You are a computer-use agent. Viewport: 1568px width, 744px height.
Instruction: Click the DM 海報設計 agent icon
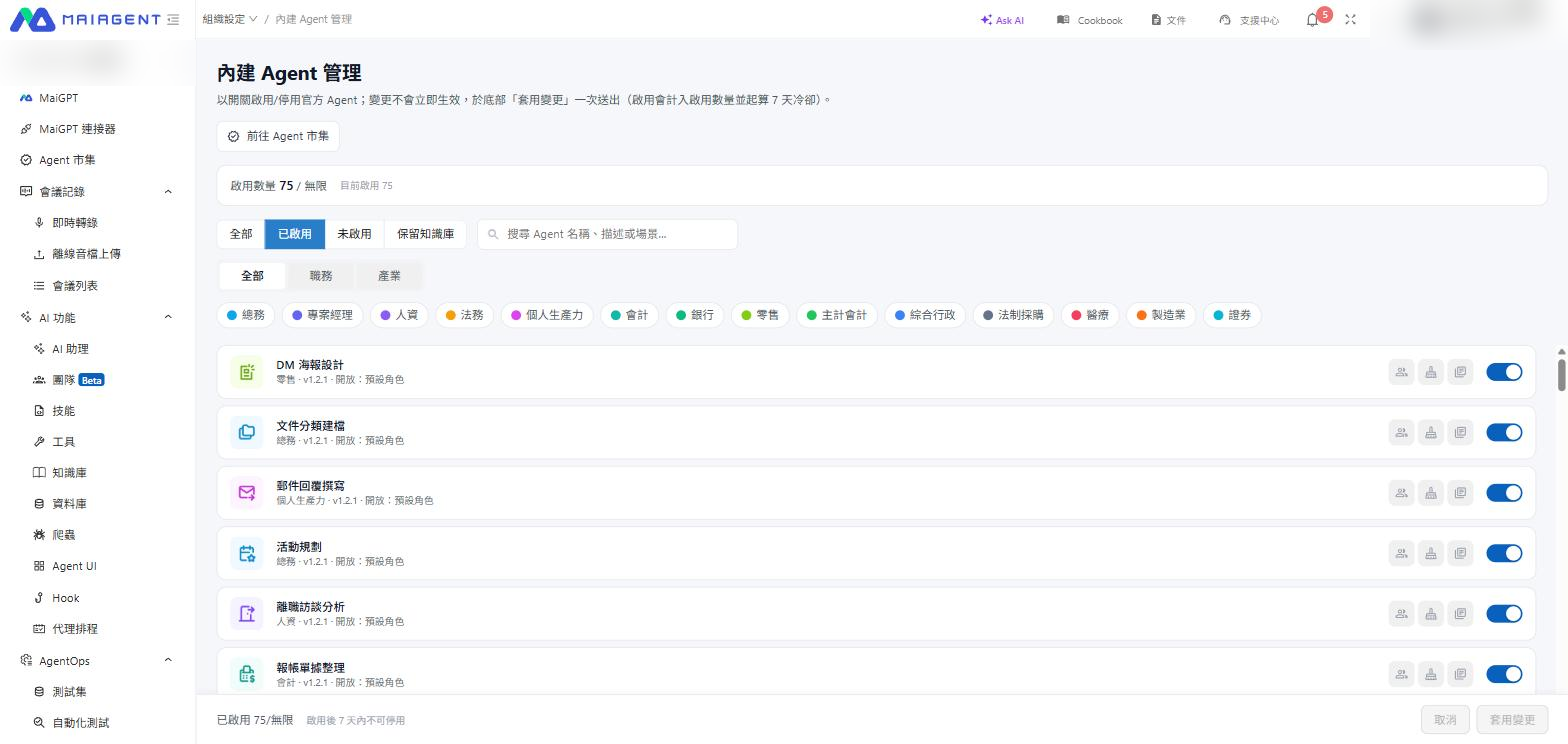click(247, 372)
